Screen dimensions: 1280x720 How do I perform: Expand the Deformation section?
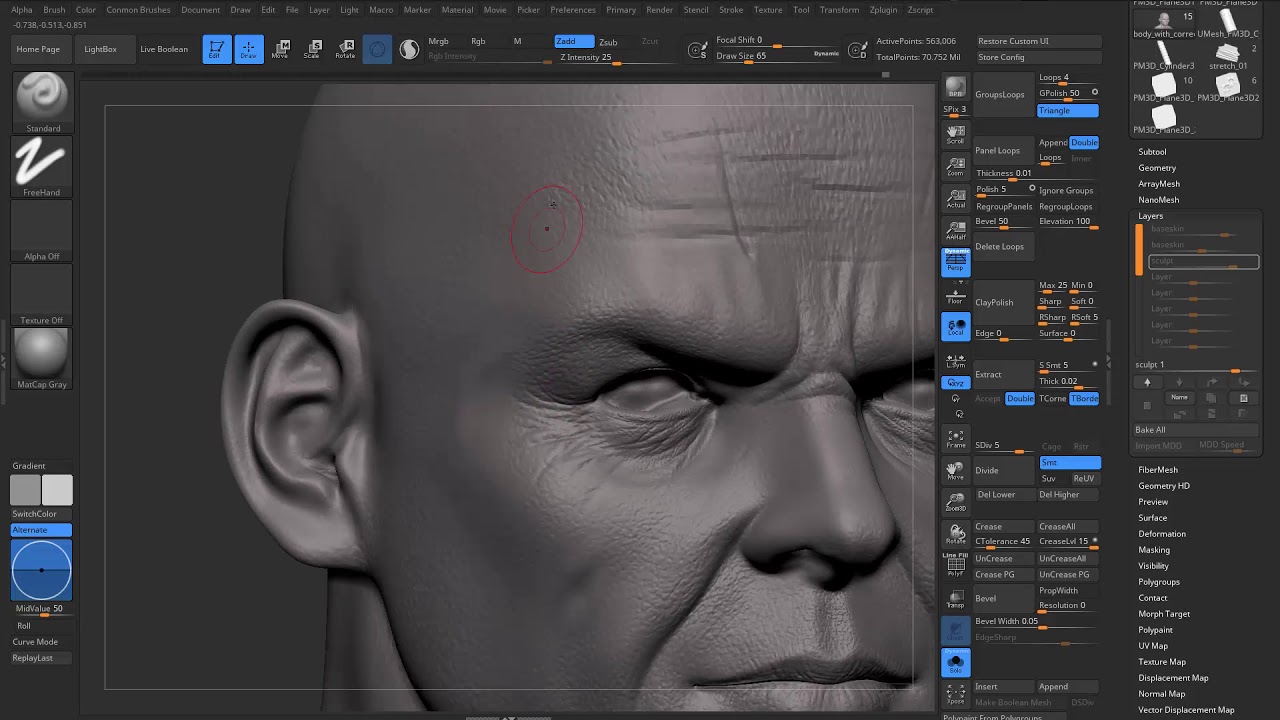[x=1162, y=534]
